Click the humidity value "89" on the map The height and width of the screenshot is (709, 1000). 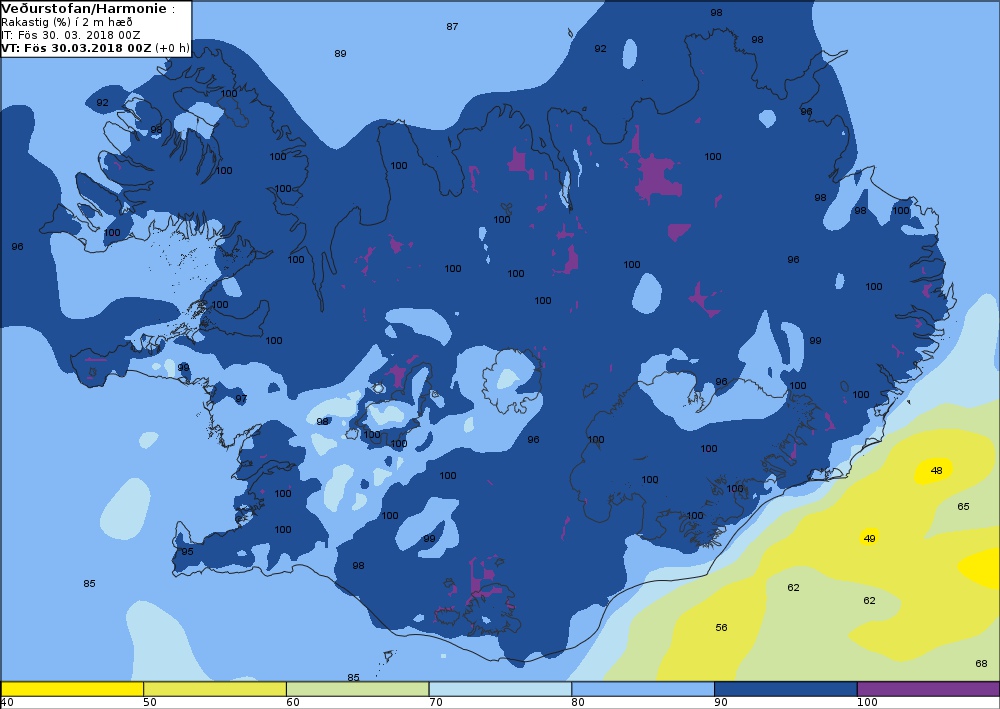[x=341, y=54]
